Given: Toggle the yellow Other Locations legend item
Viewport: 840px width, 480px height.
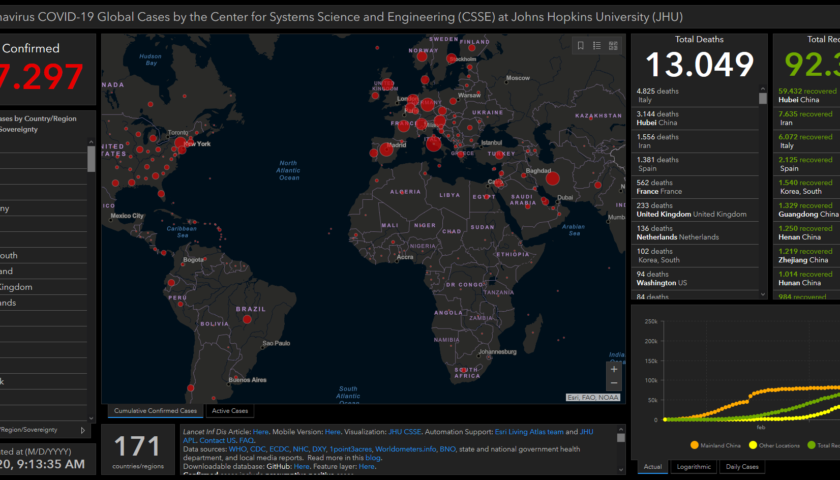Looking at the screenshot, I should [775, 445].
